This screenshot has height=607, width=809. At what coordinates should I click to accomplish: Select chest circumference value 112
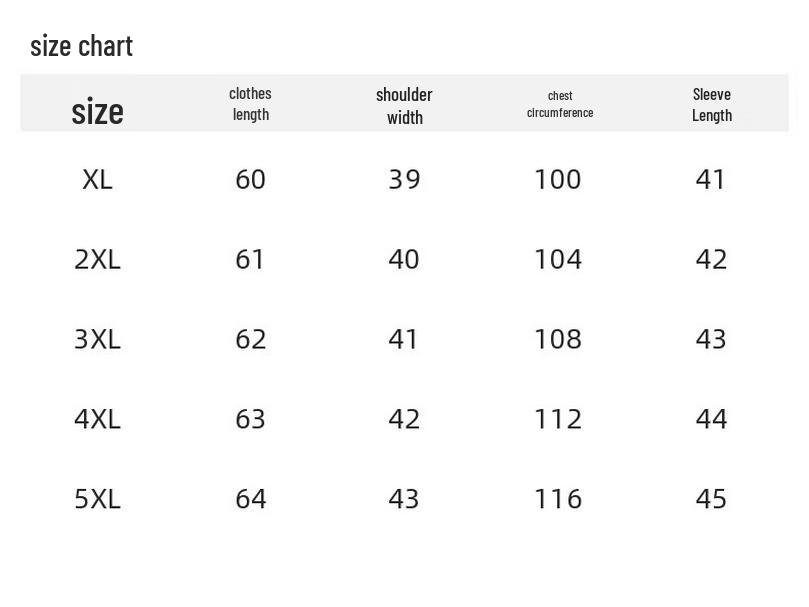point(558,419)
